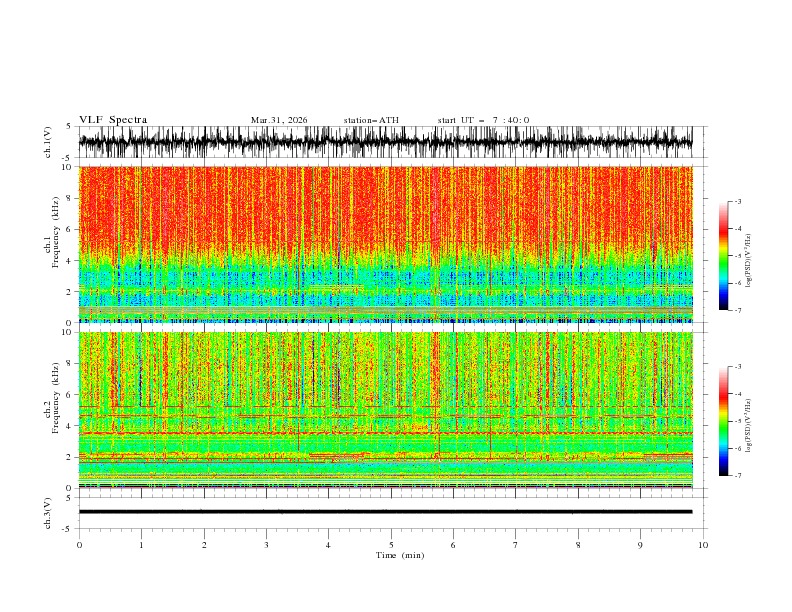The height and width of the screenshot is (612, 792).
Task: Click the "-3" label on upper color bar
Action: 737,201
